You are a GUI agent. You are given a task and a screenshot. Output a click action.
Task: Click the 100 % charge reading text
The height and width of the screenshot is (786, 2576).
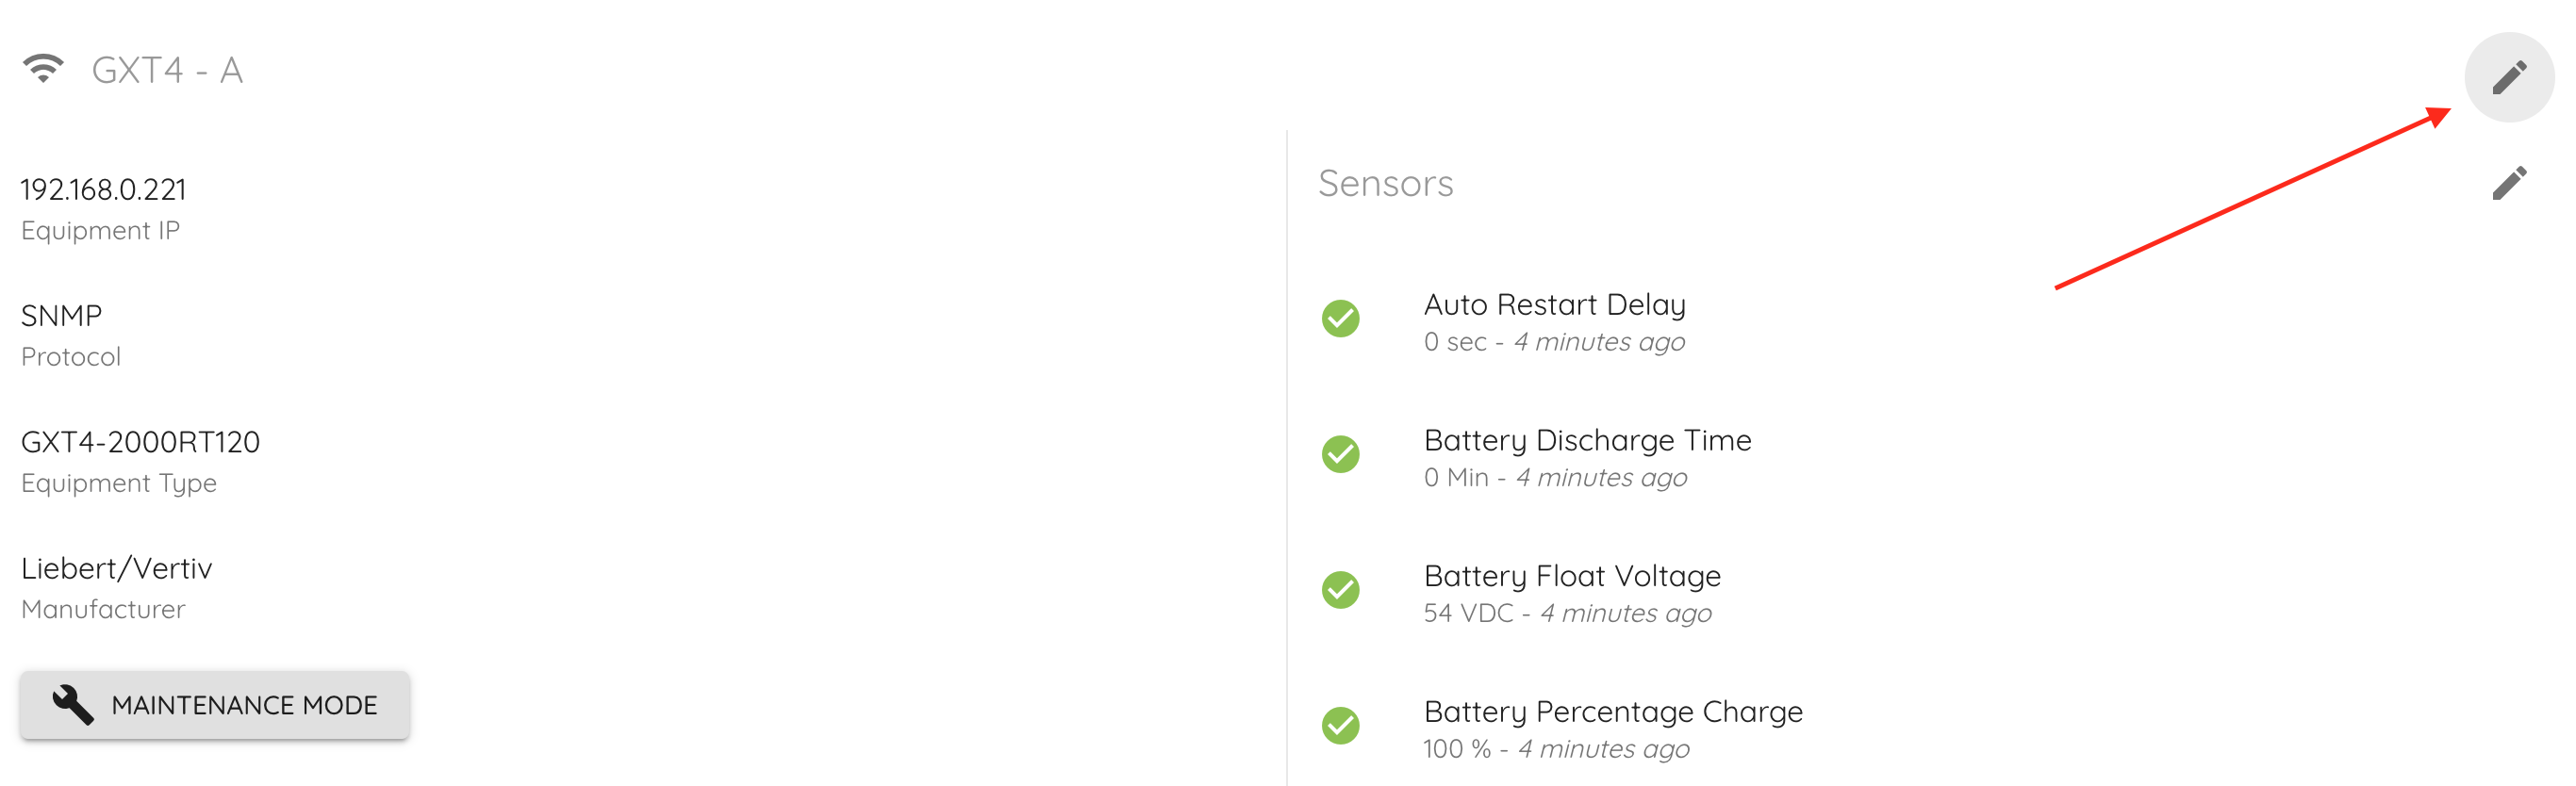tap(1457, 749)
